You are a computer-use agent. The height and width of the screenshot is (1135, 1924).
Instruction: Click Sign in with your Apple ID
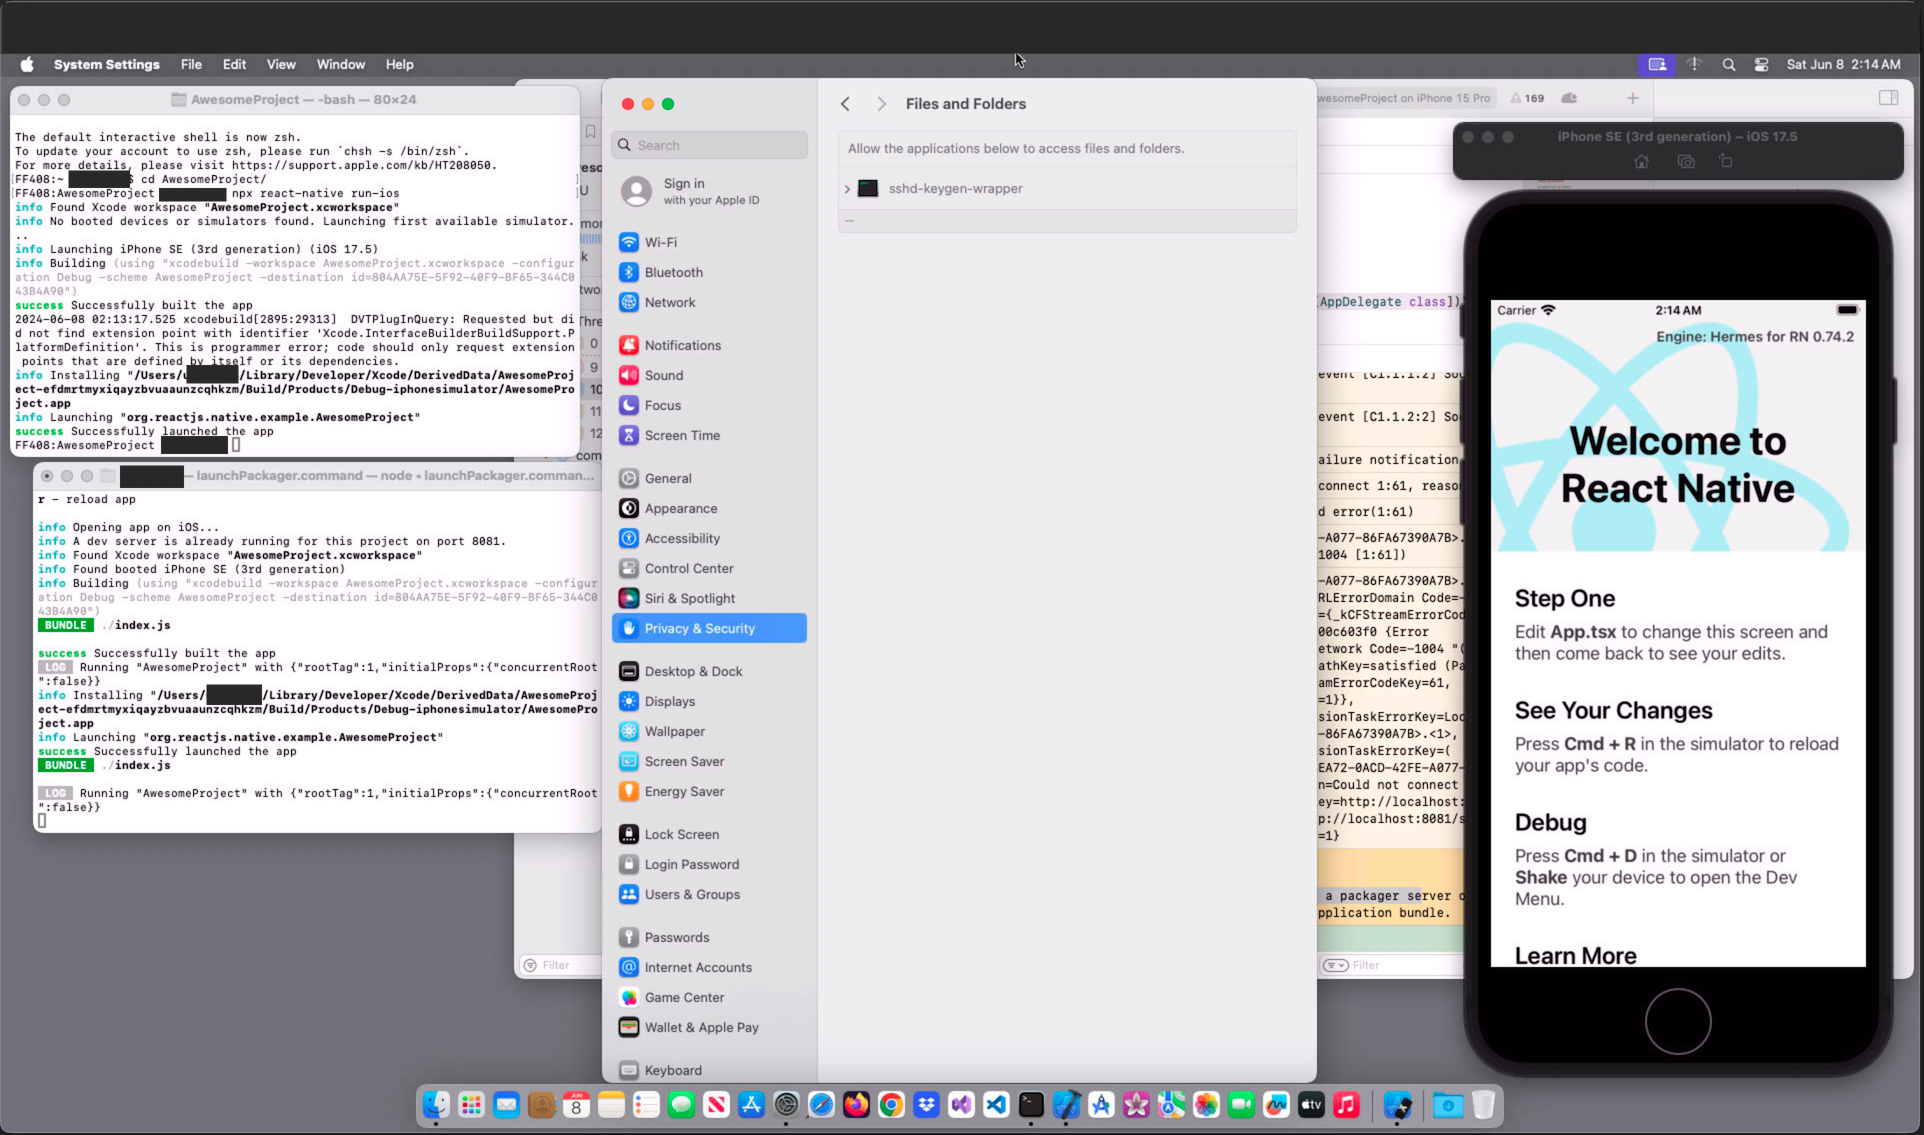pyautogui.click(x=710, y=191)
